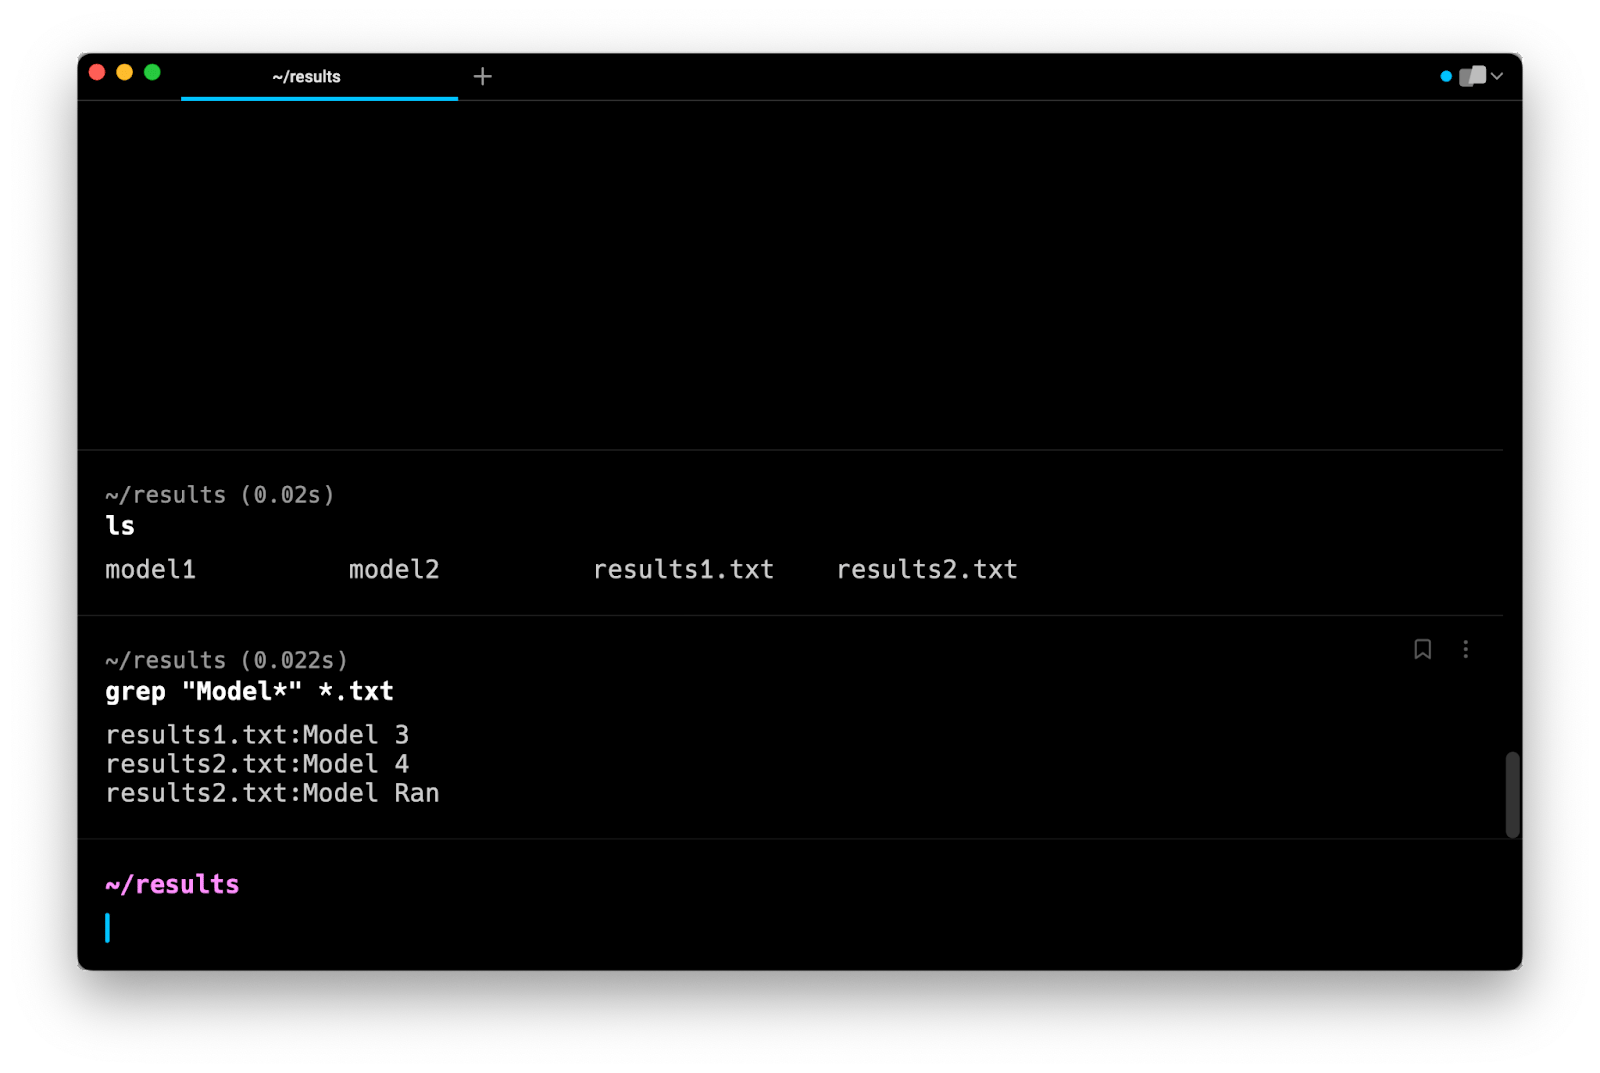Click the profile avatar icon
1600x1073 pixels.
pyautogui.click(x=1472, y=77)
